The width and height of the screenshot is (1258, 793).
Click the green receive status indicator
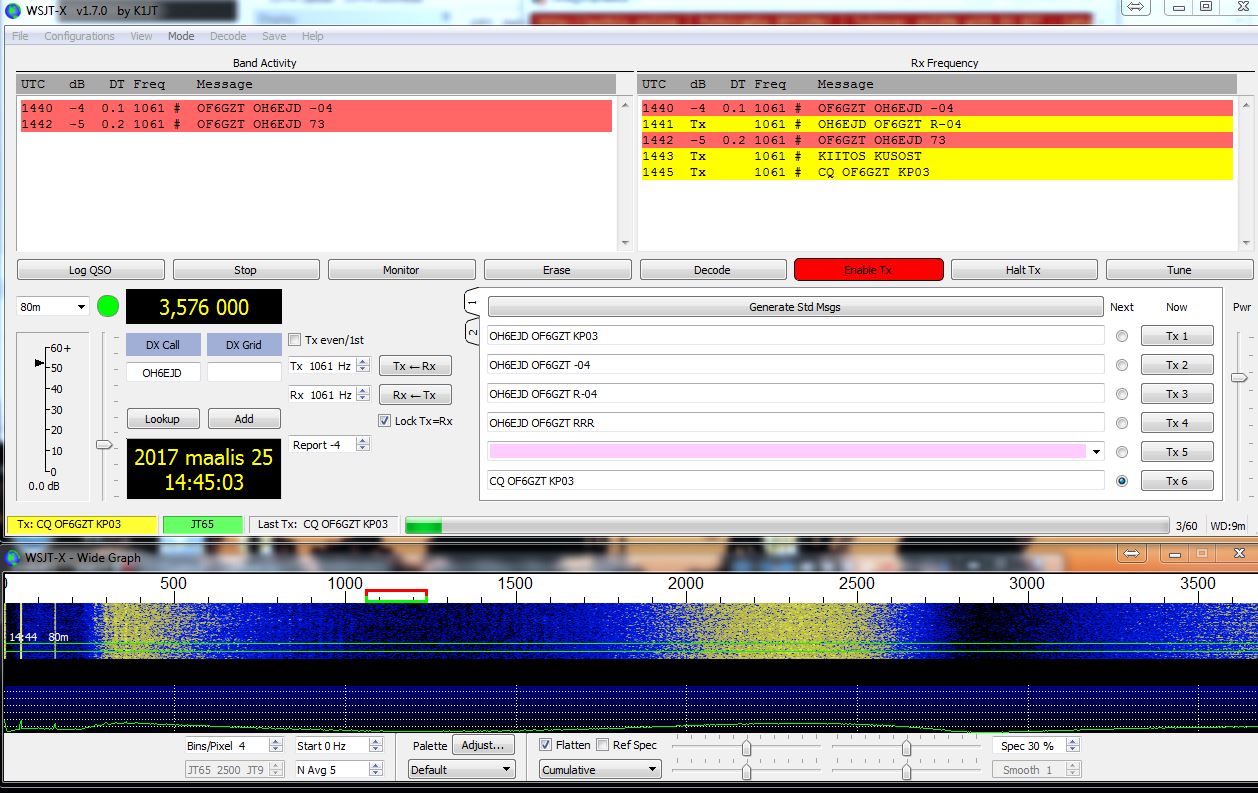coord(108,306)
